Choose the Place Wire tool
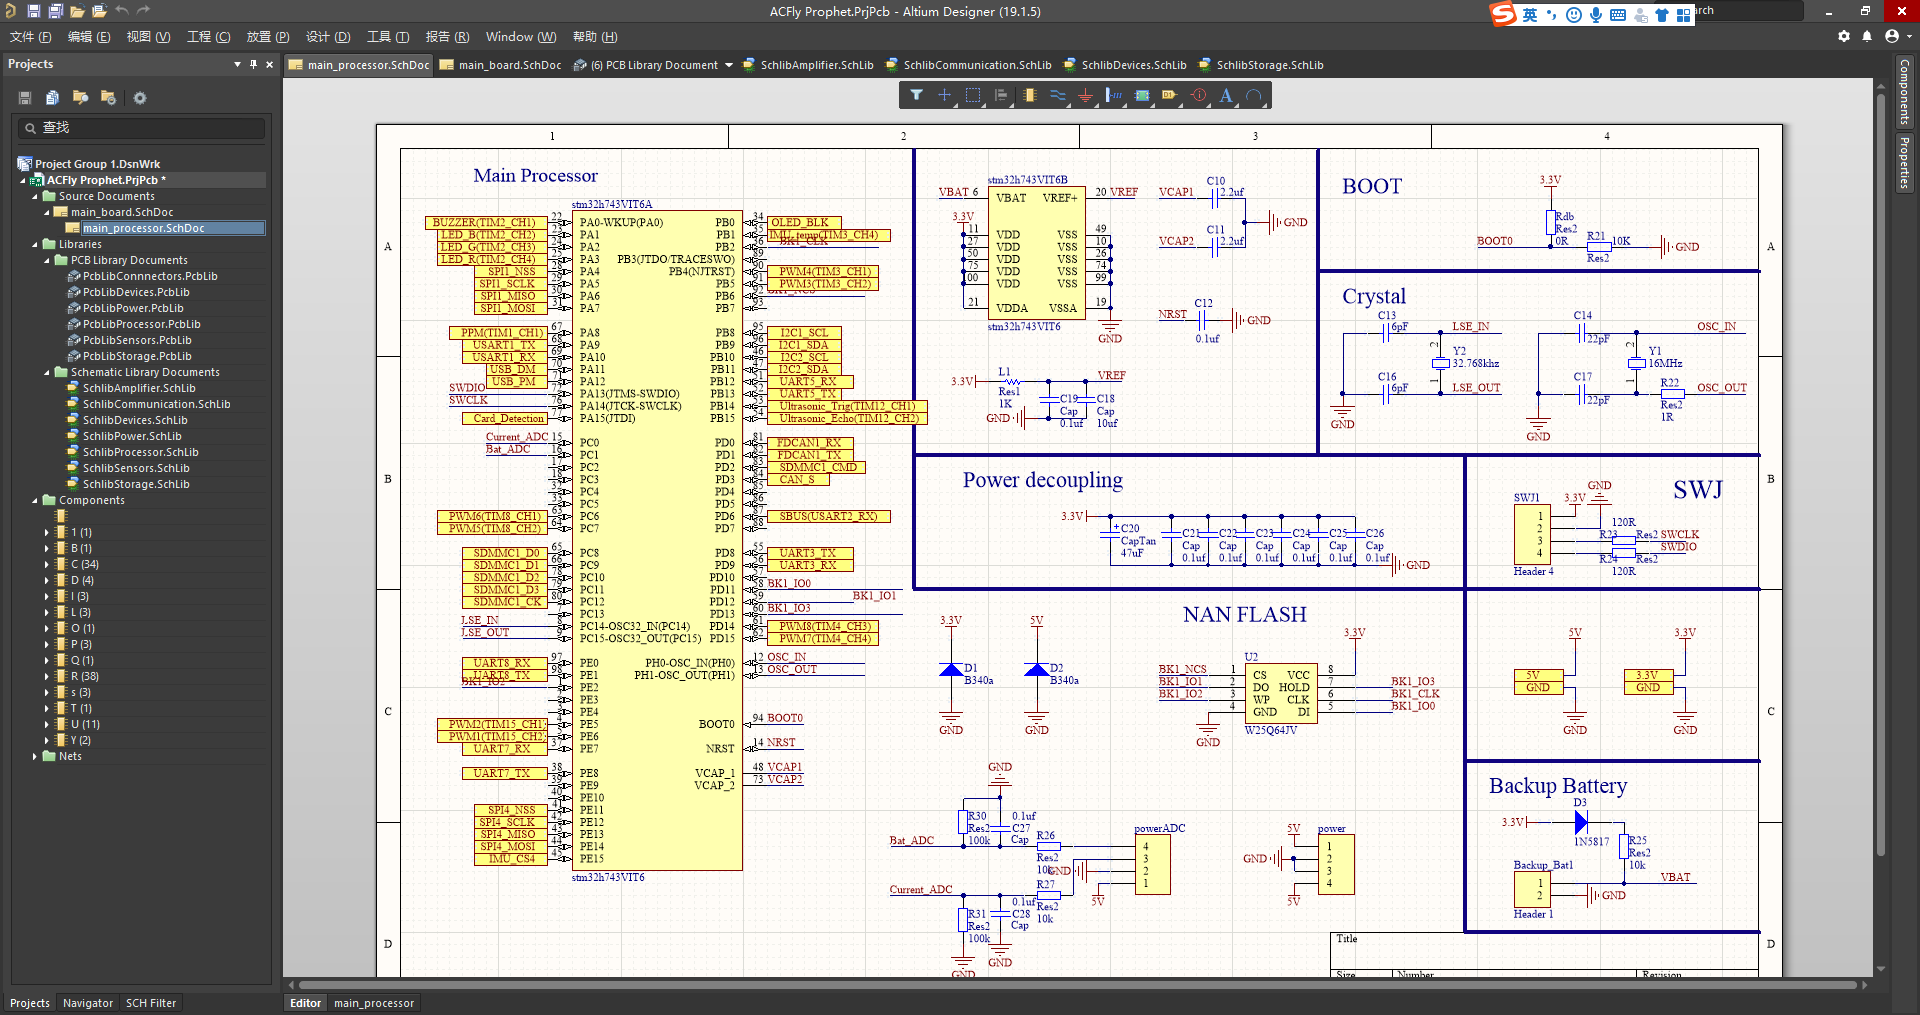The width and height of the screenshot is (1920, 1015). [1057, 96]
